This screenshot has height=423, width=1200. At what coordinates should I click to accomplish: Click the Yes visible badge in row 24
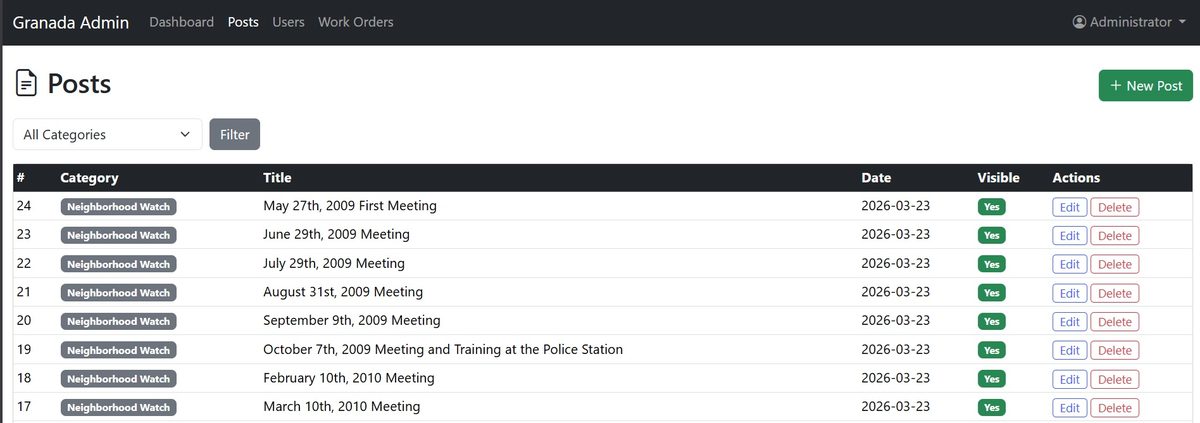pos(992,207)
